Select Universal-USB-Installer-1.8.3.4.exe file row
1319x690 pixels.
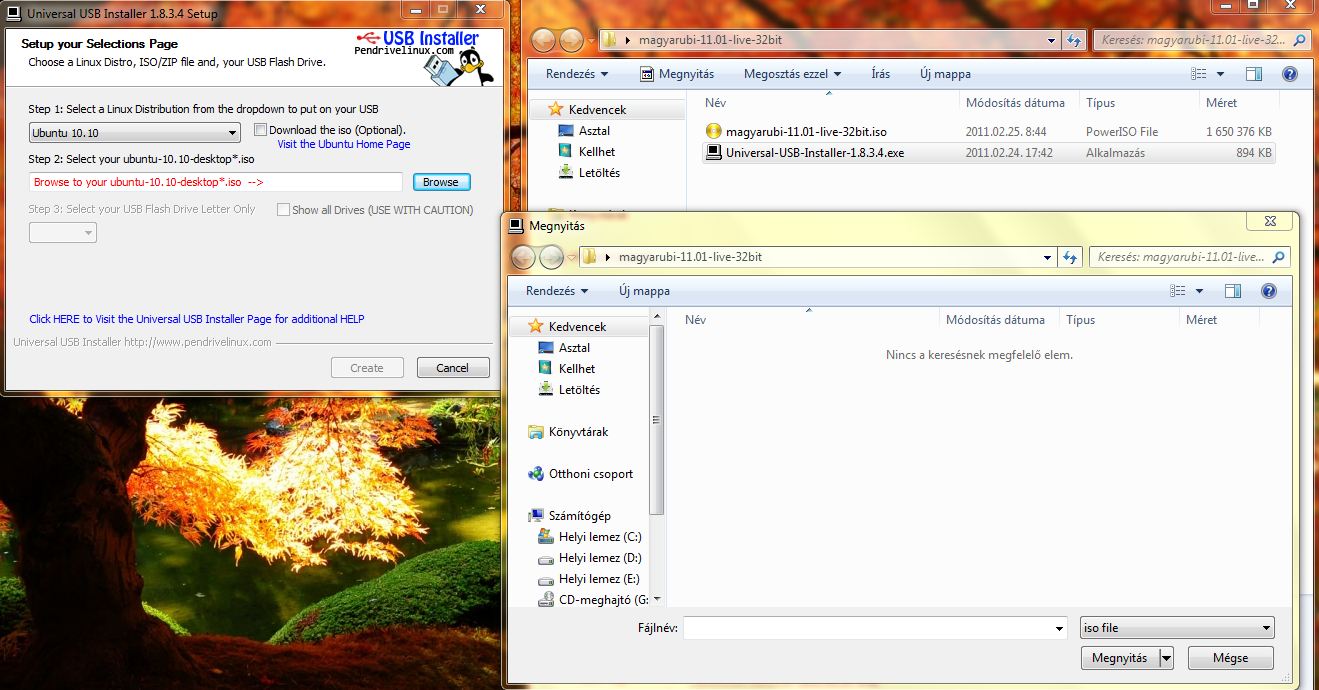pyautogui.click(x=989, y=153)
